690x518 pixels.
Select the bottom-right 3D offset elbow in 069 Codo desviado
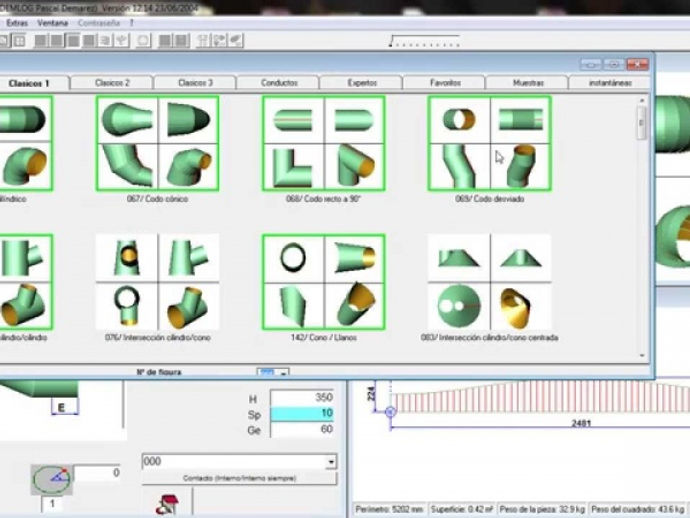click(520, 166)
